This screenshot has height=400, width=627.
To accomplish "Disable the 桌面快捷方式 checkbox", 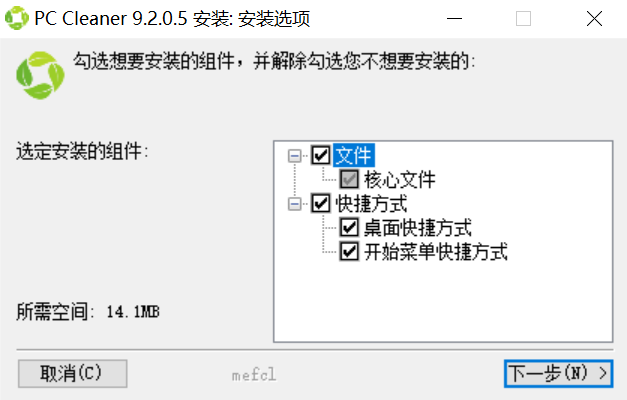I will 349,228.
